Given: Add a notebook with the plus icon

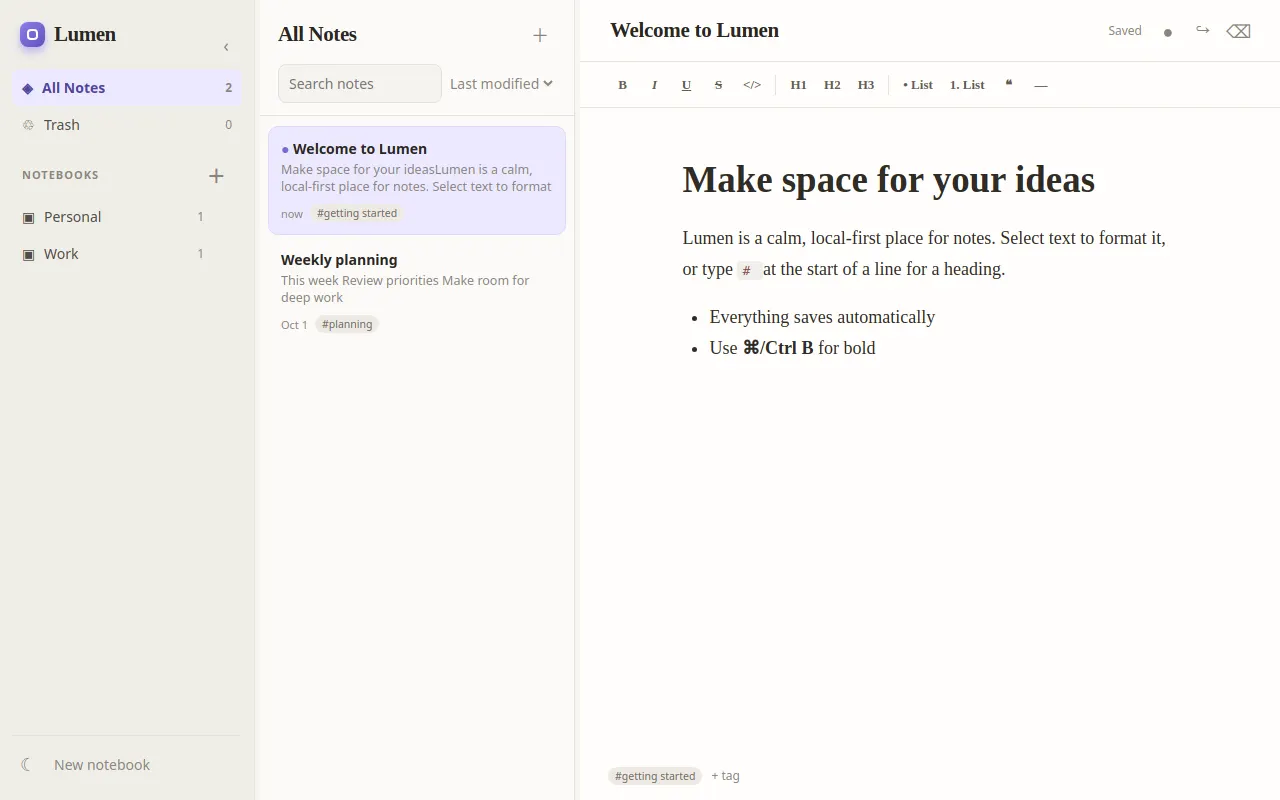Looking at the screenshot, I should click(x=216, y=176).
